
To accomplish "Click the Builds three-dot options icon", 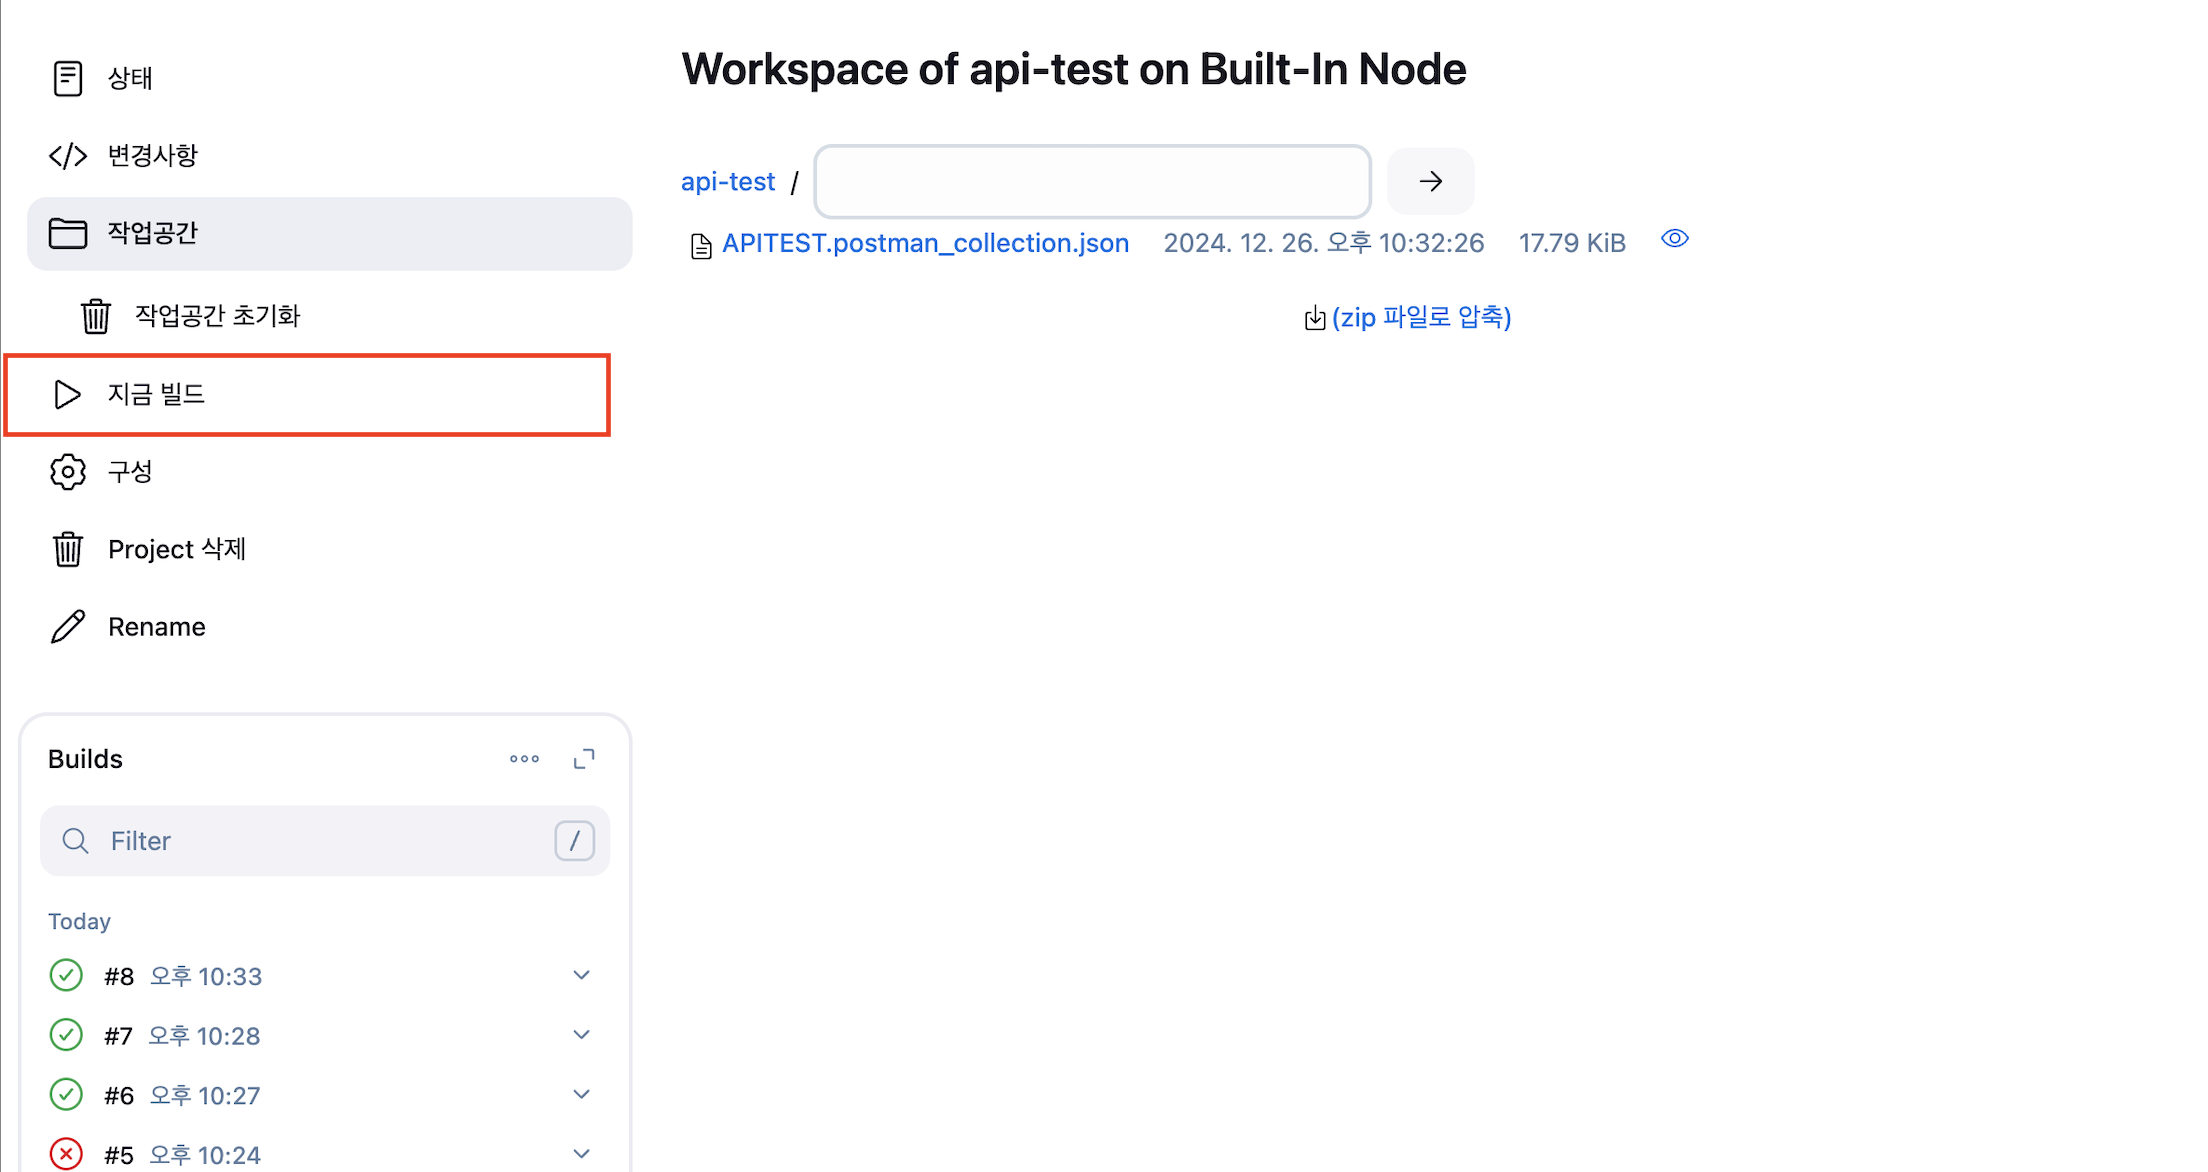I will 524,759.
